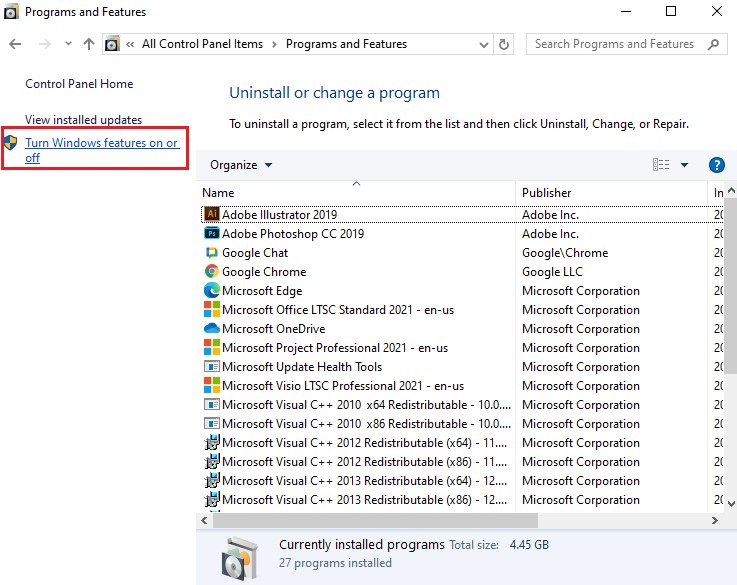Image resolution: width=737 pixels, height=585 pixels.
Task: Click the Visual C++ 2012 (x64) Redistributable icon
Action: click(x=212, y=443)
